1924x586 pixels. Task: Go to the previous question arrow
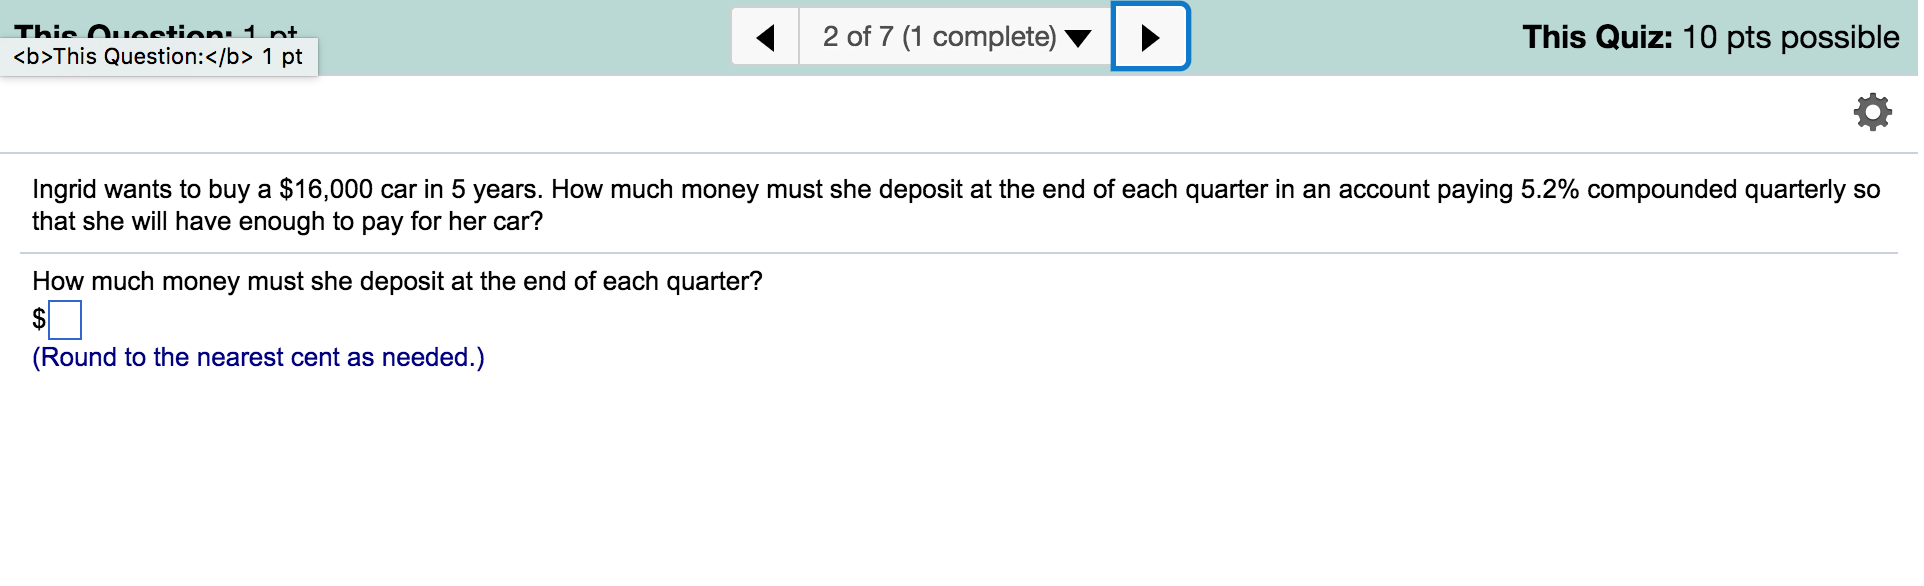(x=766, y=38)
